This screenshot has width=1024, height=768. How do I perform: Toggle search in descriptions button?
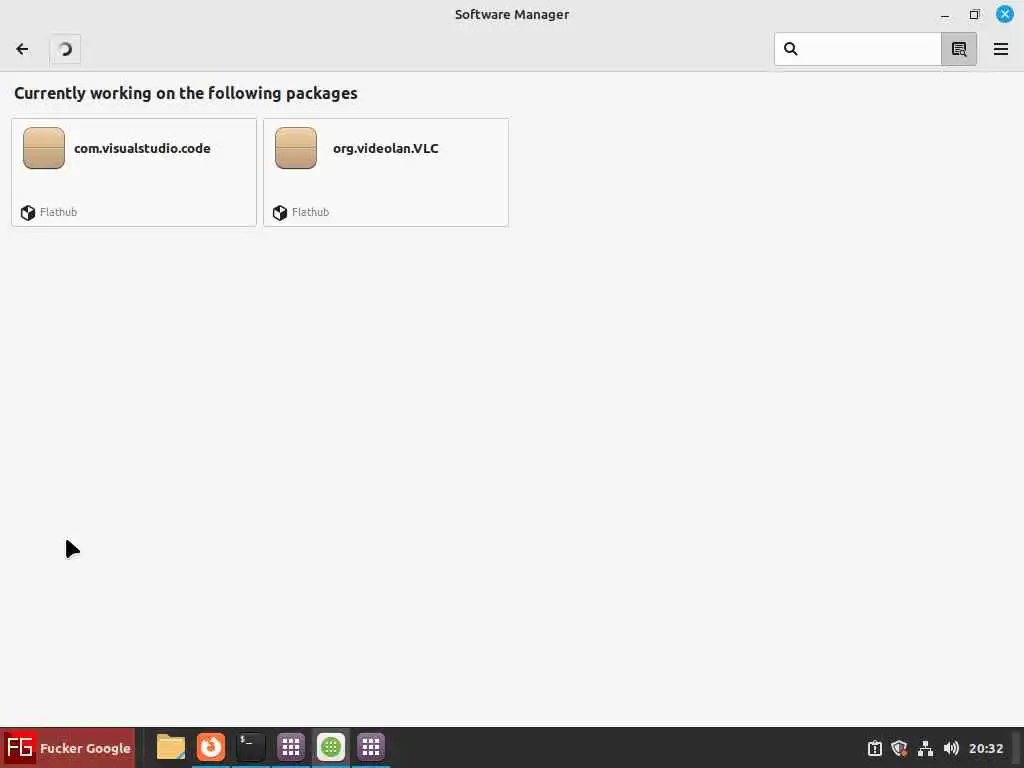tap(959, 49)
